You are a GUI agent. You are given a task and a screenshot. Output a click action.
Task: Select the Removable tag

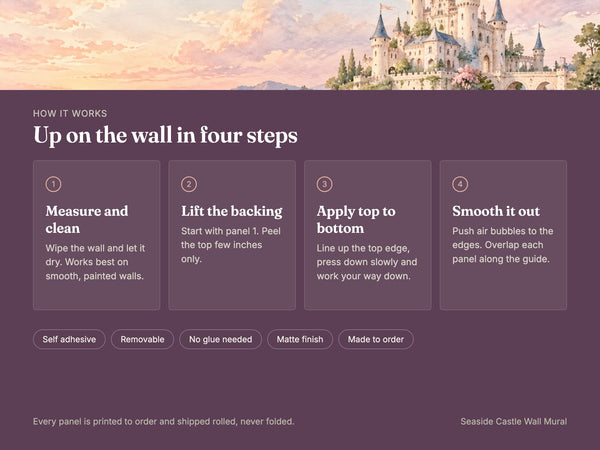click(x=142, y=339)
